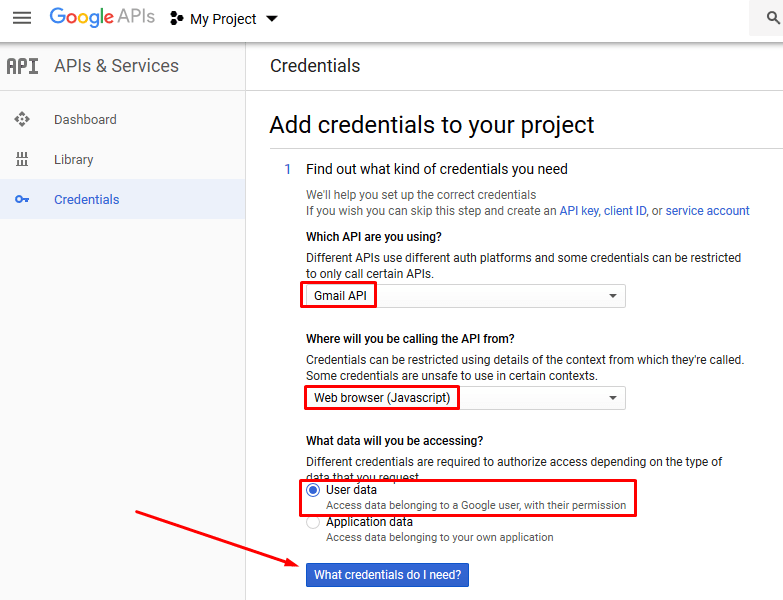Screen dimensions: 783x600
Task: Click 'Access data belonging to a Google user' text
Action: pyautogui.click(x=476, y=505)
